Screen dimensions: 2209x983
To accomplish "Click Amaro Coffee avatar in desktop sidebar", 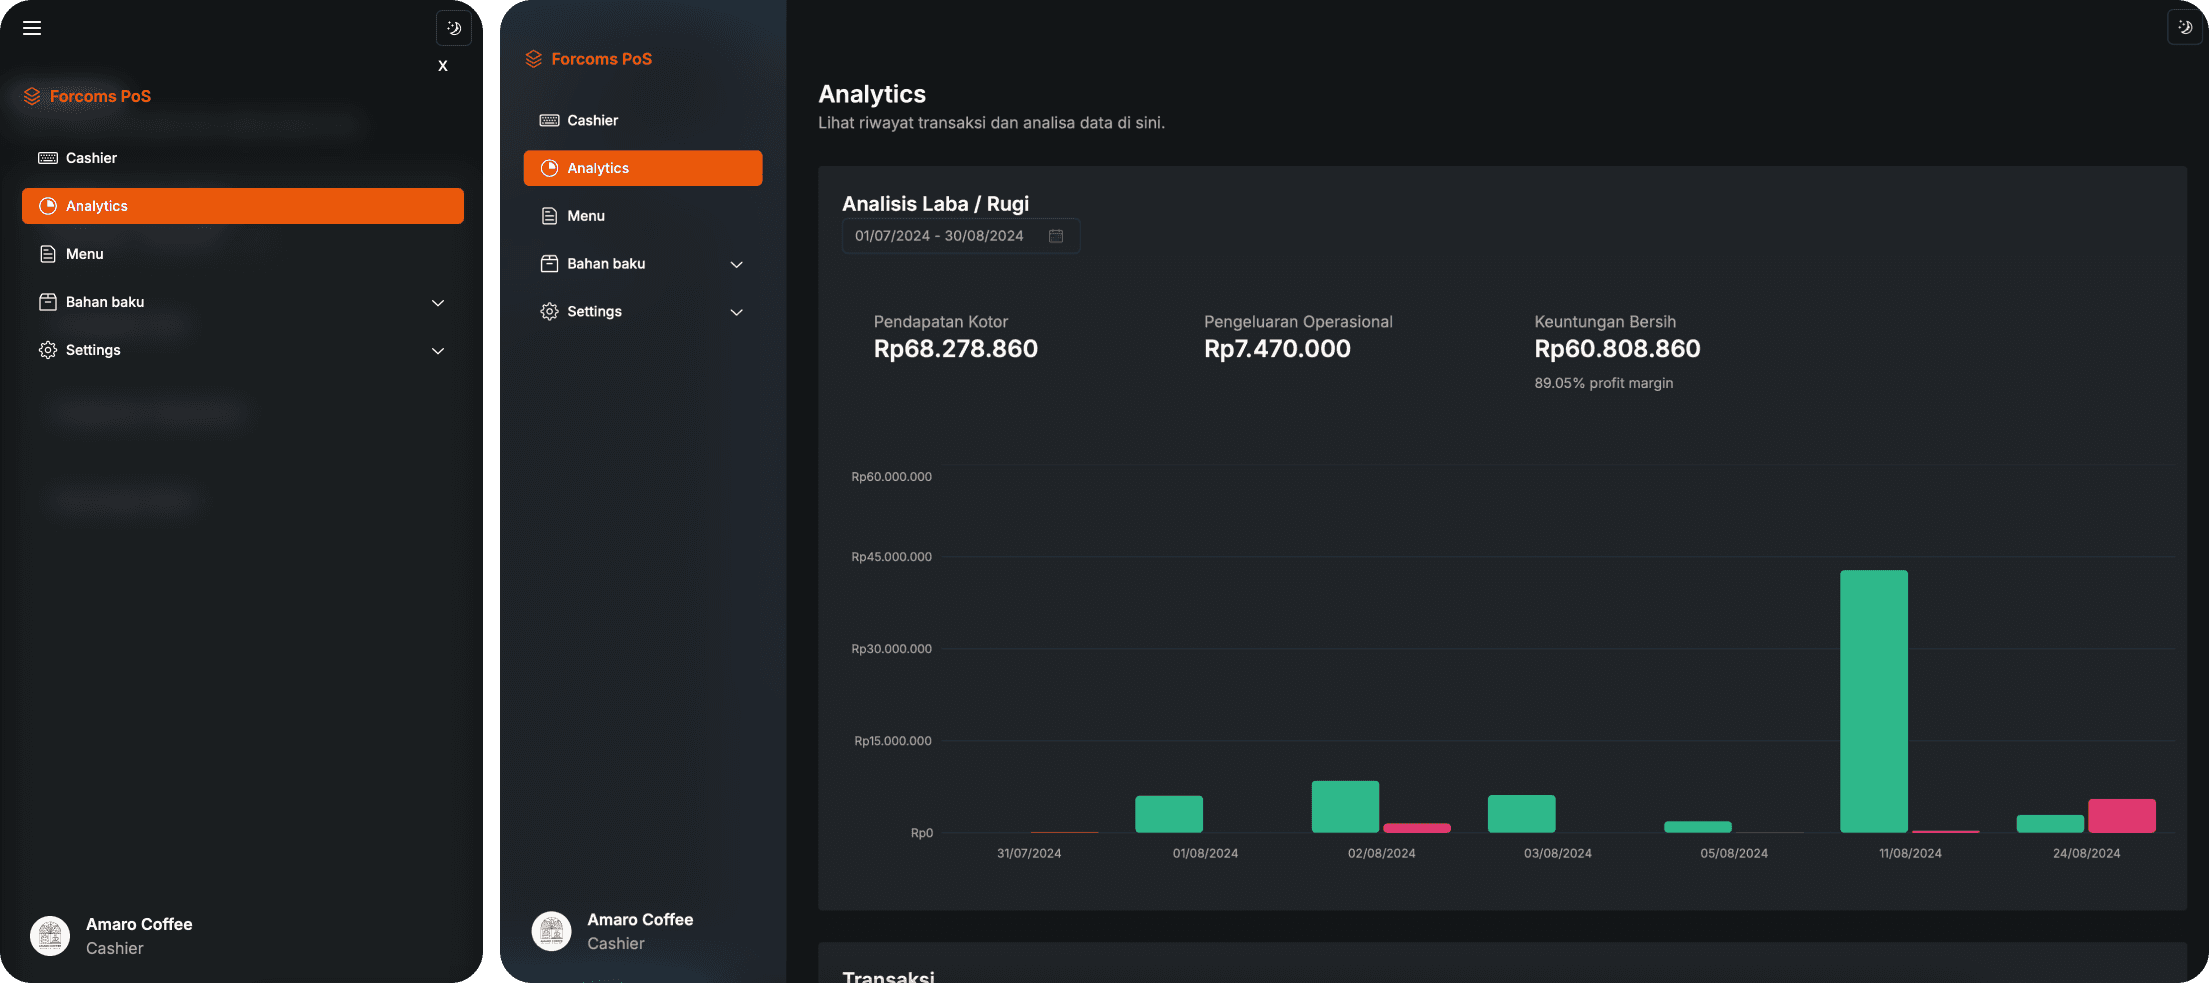I will [551, 931].
